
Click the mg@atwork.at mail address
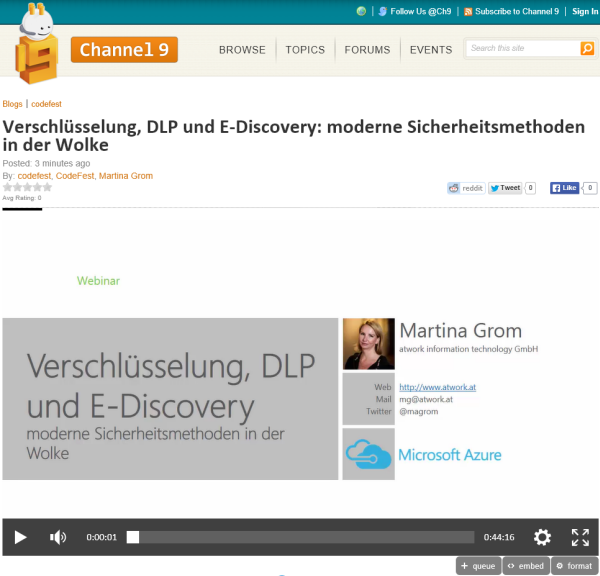click(426, 399)
